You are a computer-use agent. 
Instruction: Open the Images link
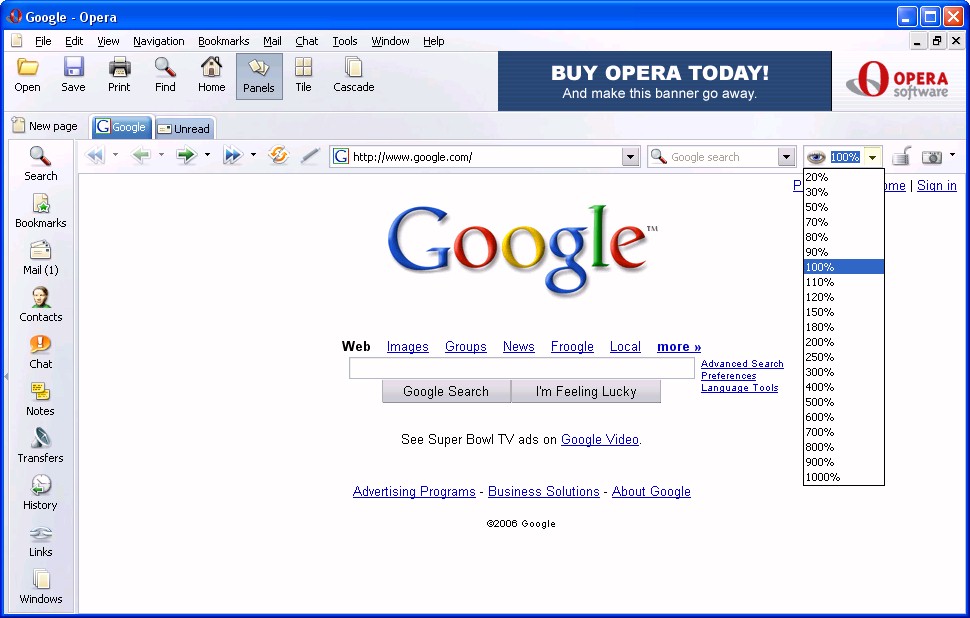click(x=408, y=346)
